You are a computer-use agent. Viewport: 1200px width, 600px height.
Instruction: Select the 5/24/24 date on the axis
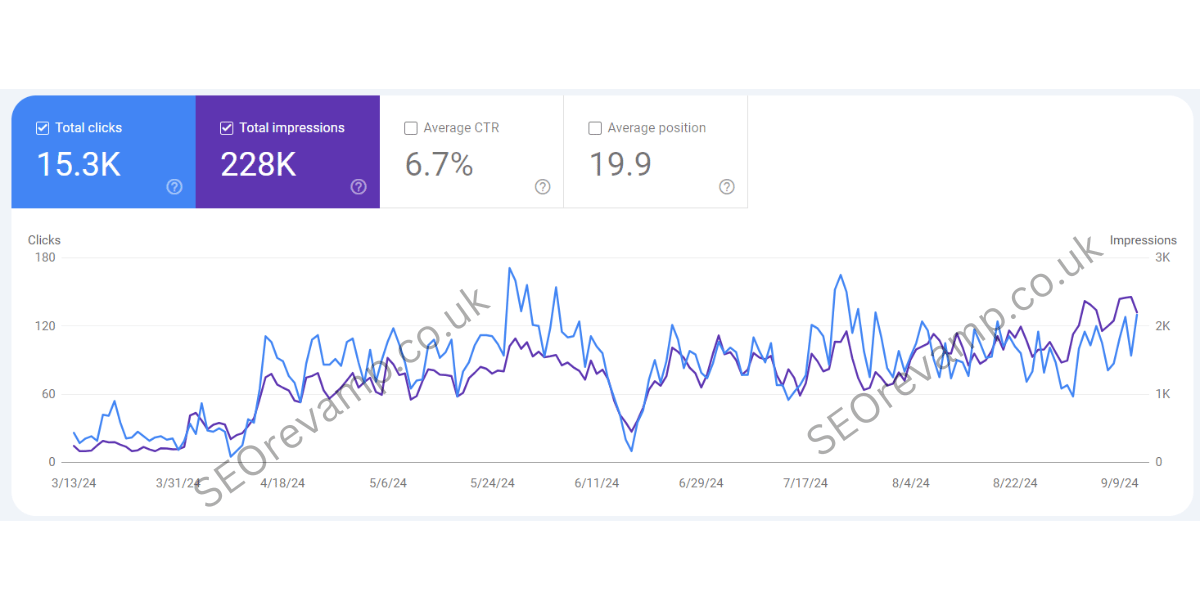[x=492, y=483]
